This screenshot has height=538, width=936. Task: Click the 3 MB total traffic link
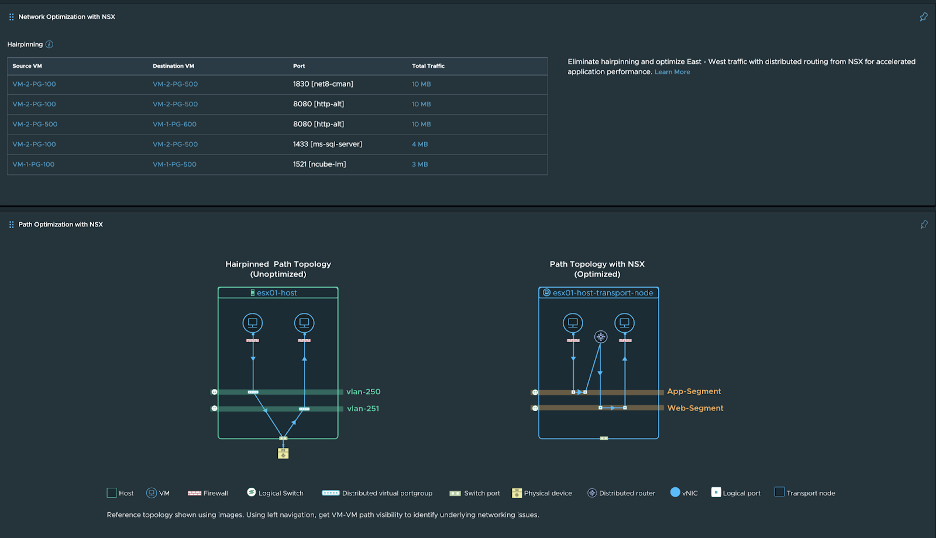tap(420, 164)
